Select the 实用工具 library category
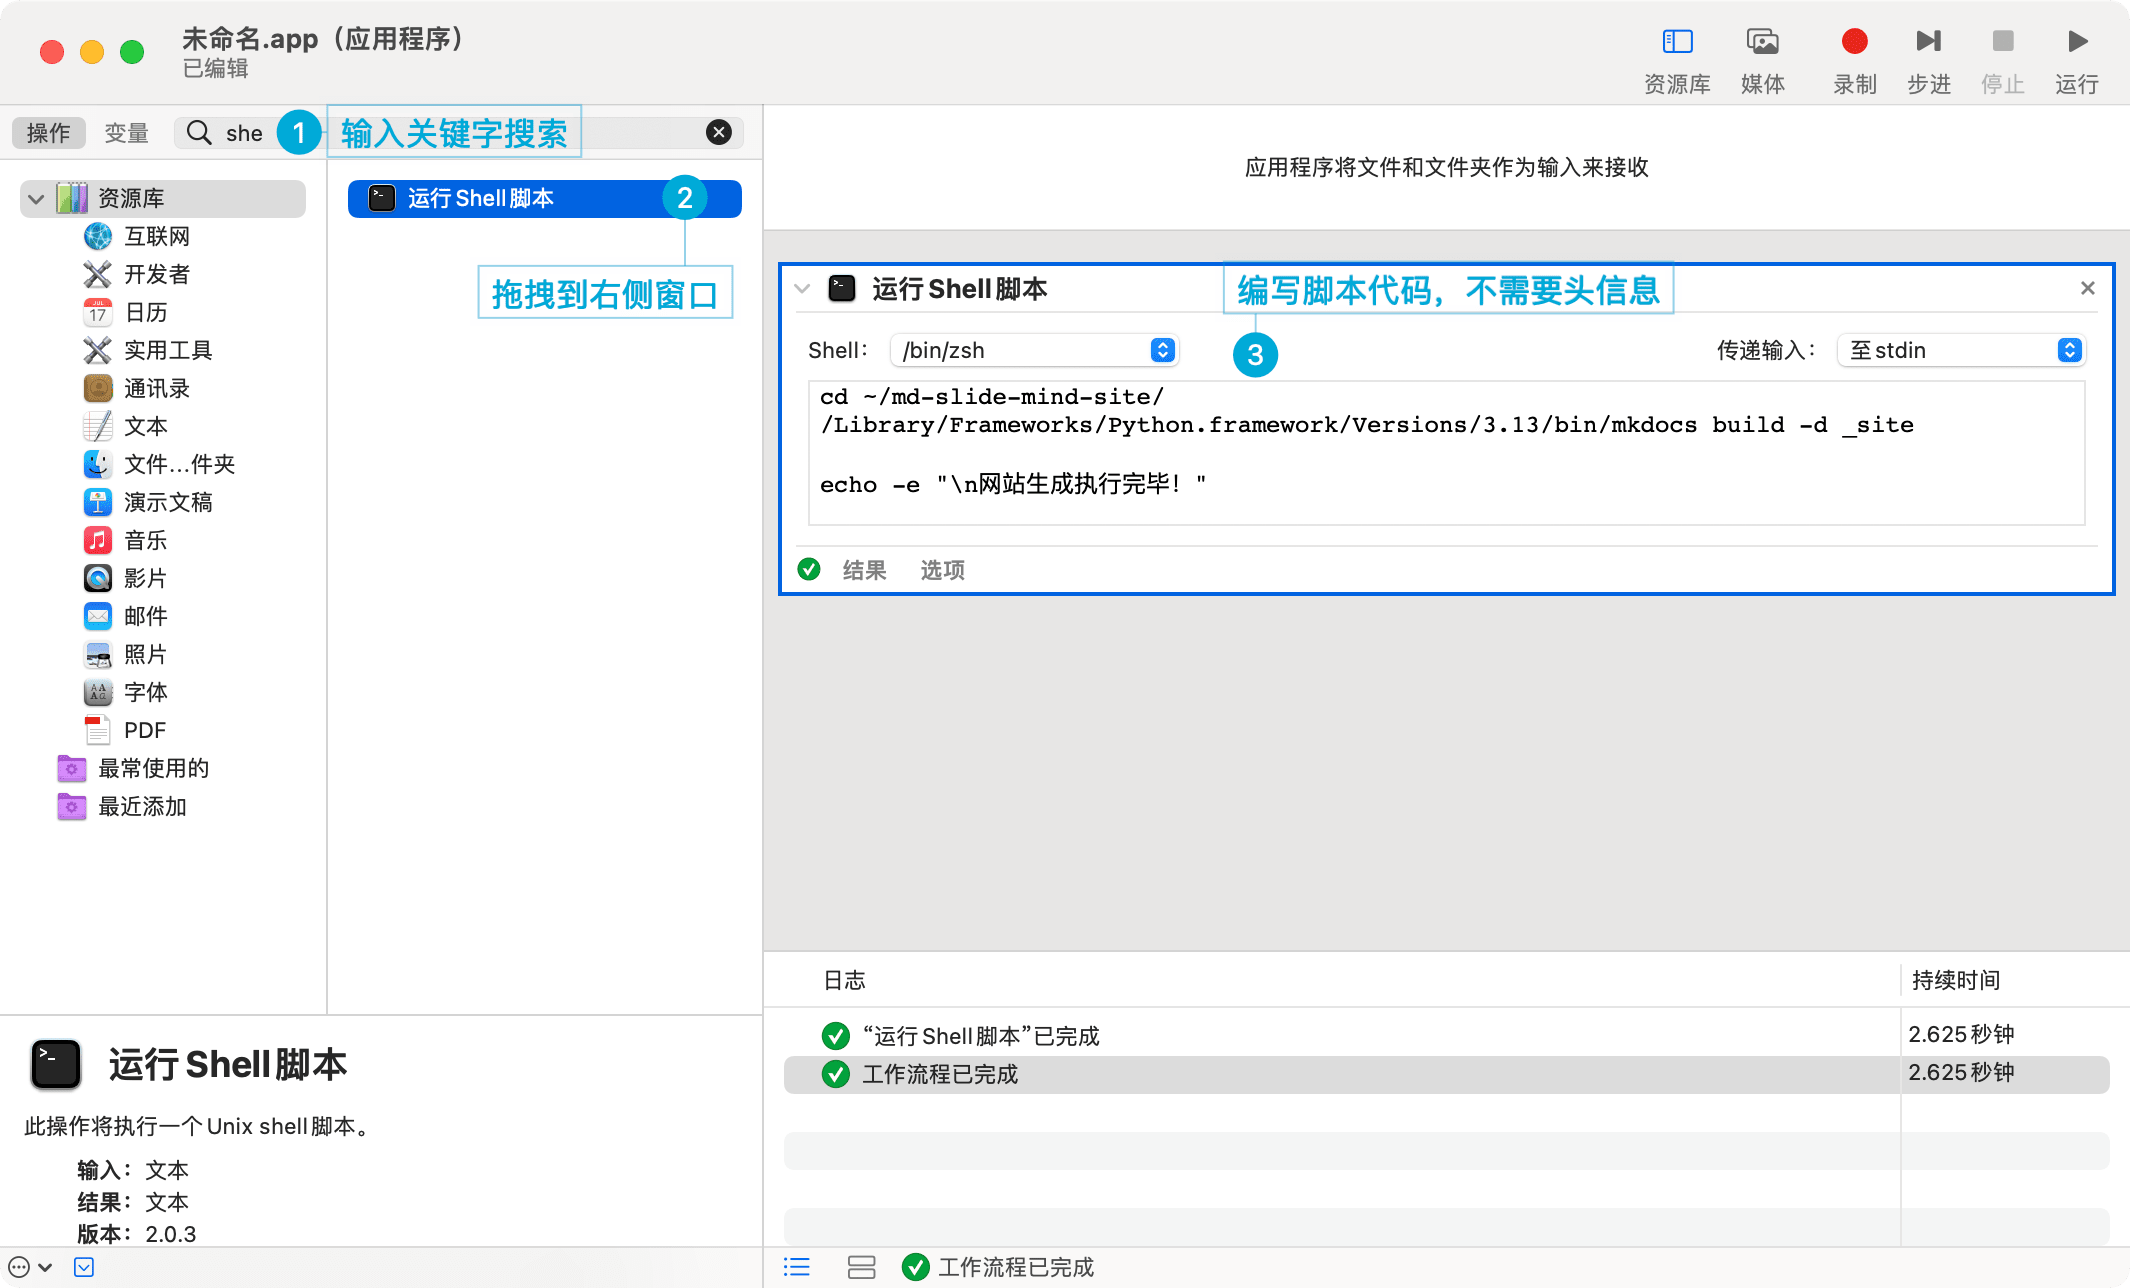Viewport: 2130px width, 1288px height. click(x=167, y=350)
